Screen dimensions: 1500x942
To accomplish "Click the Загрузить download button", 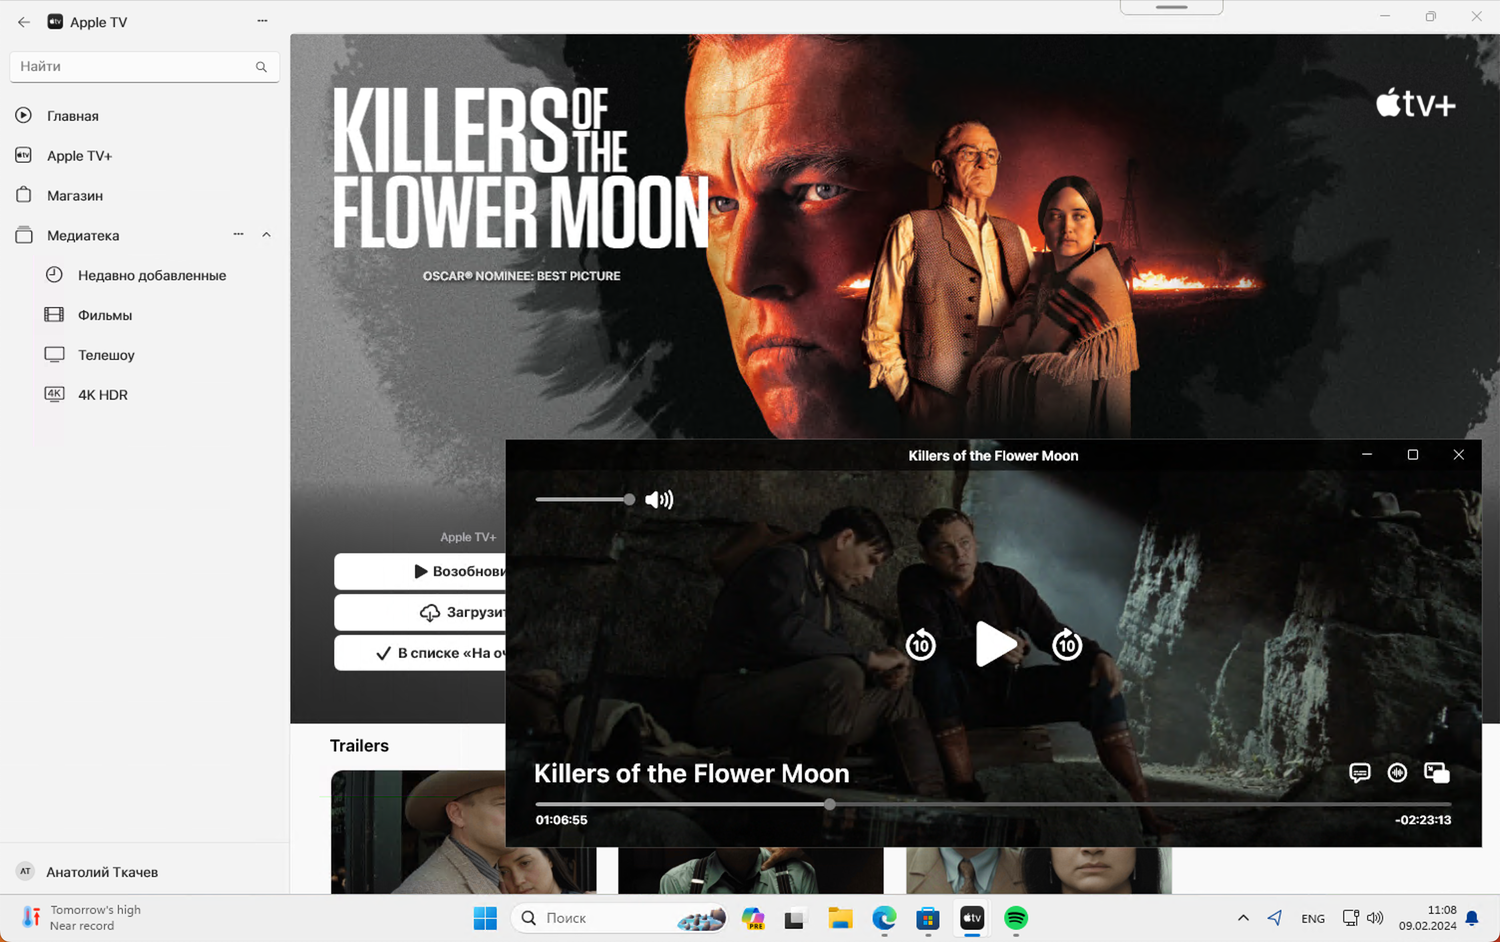I will (420, 612).
